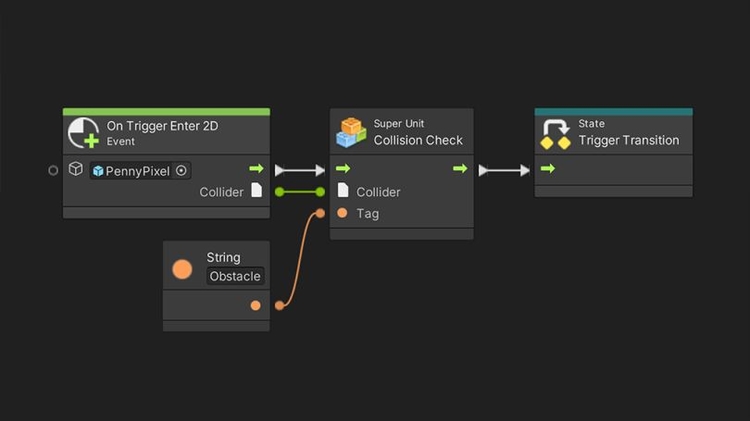Click the Collision Check super unit cubes icon
Image resolution: width=750 pixels, height=421 pixels.
tap(351, 132)
